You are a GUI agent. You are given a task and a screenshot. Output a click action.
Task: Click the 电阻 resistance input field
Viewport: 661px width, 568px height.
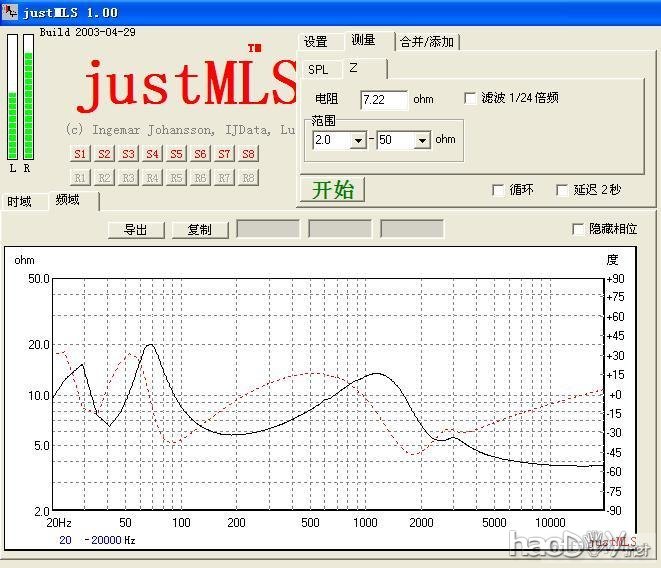coord(384,99)
